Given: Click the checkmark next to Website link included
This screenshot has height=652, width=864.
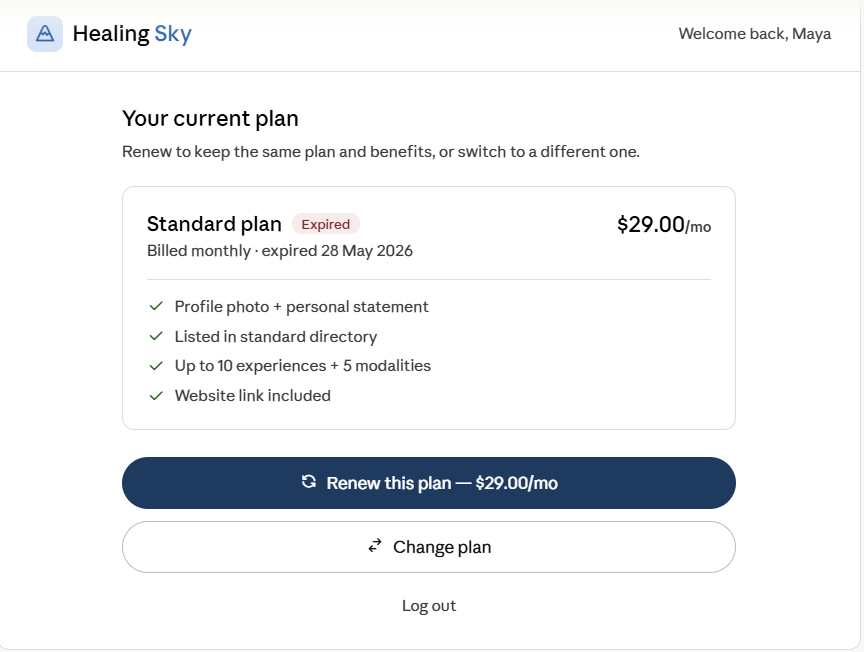Looking at the screenshot, I should [156, 396].
